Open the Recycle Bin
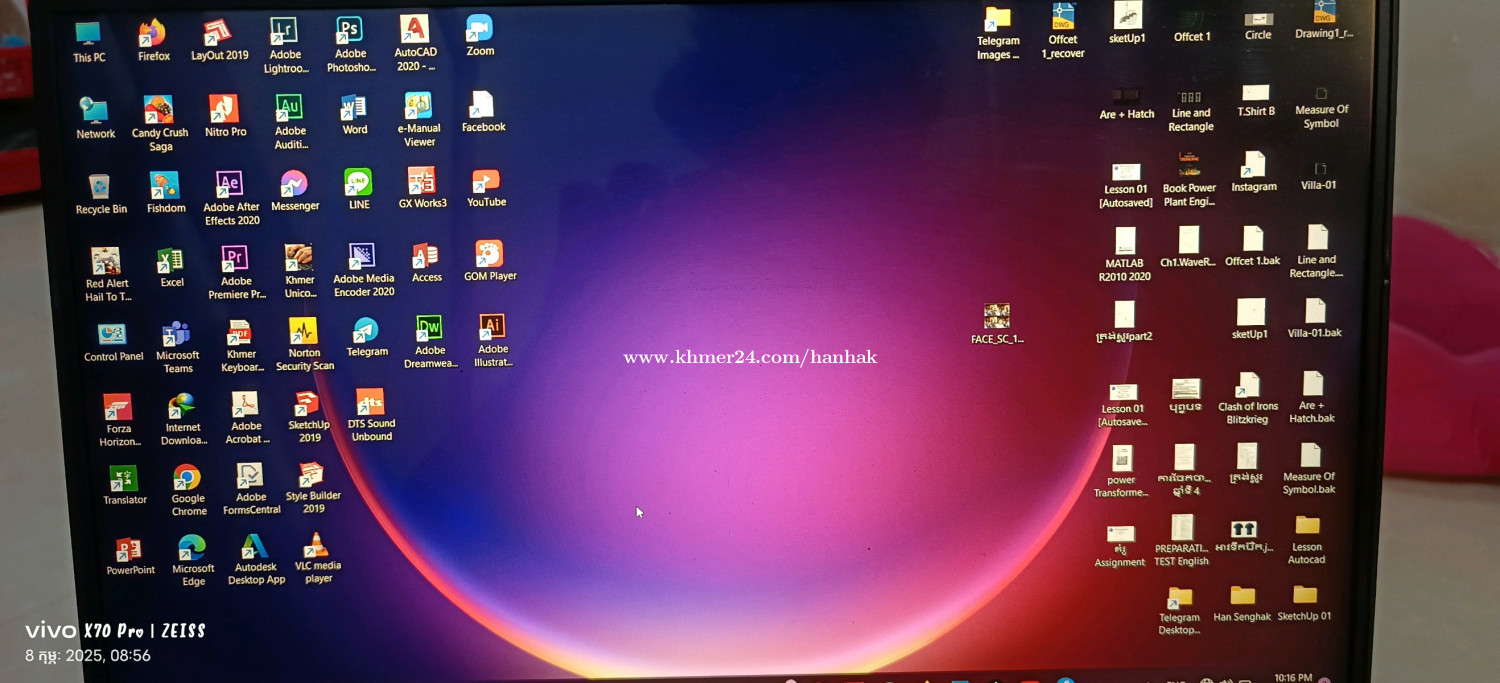The height and width of the screenshot is (683, 1500). (x=101, y=194)
